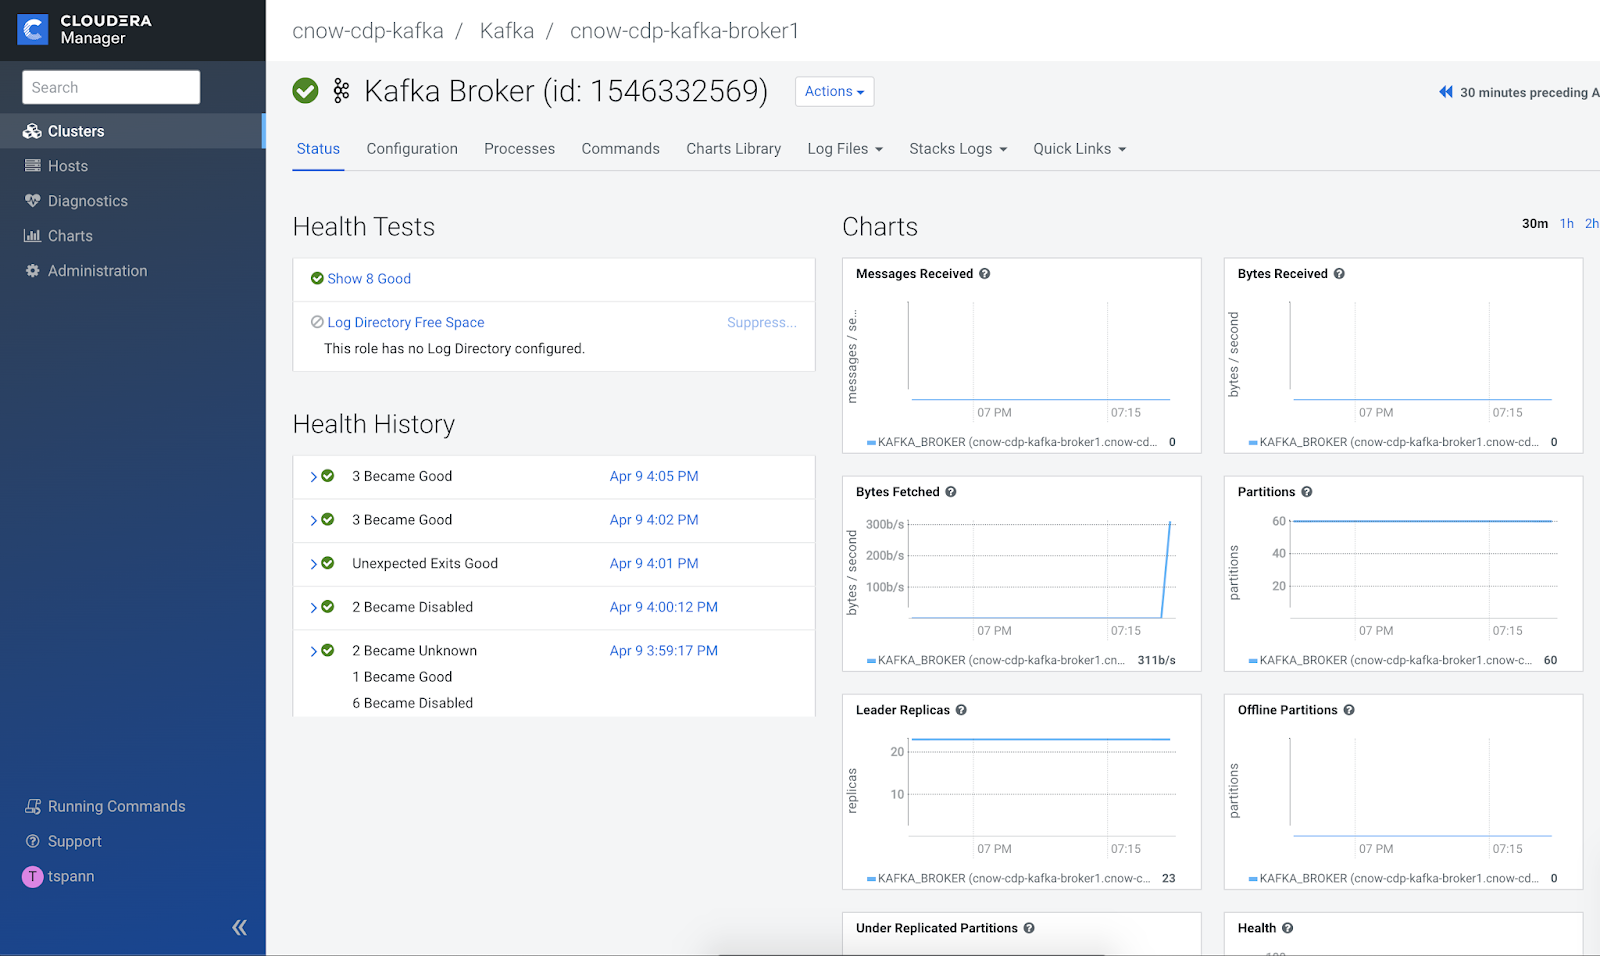Click the Bytes Fetched help icon
This screenshot has width=1600, height=956.
click(951, 492)
